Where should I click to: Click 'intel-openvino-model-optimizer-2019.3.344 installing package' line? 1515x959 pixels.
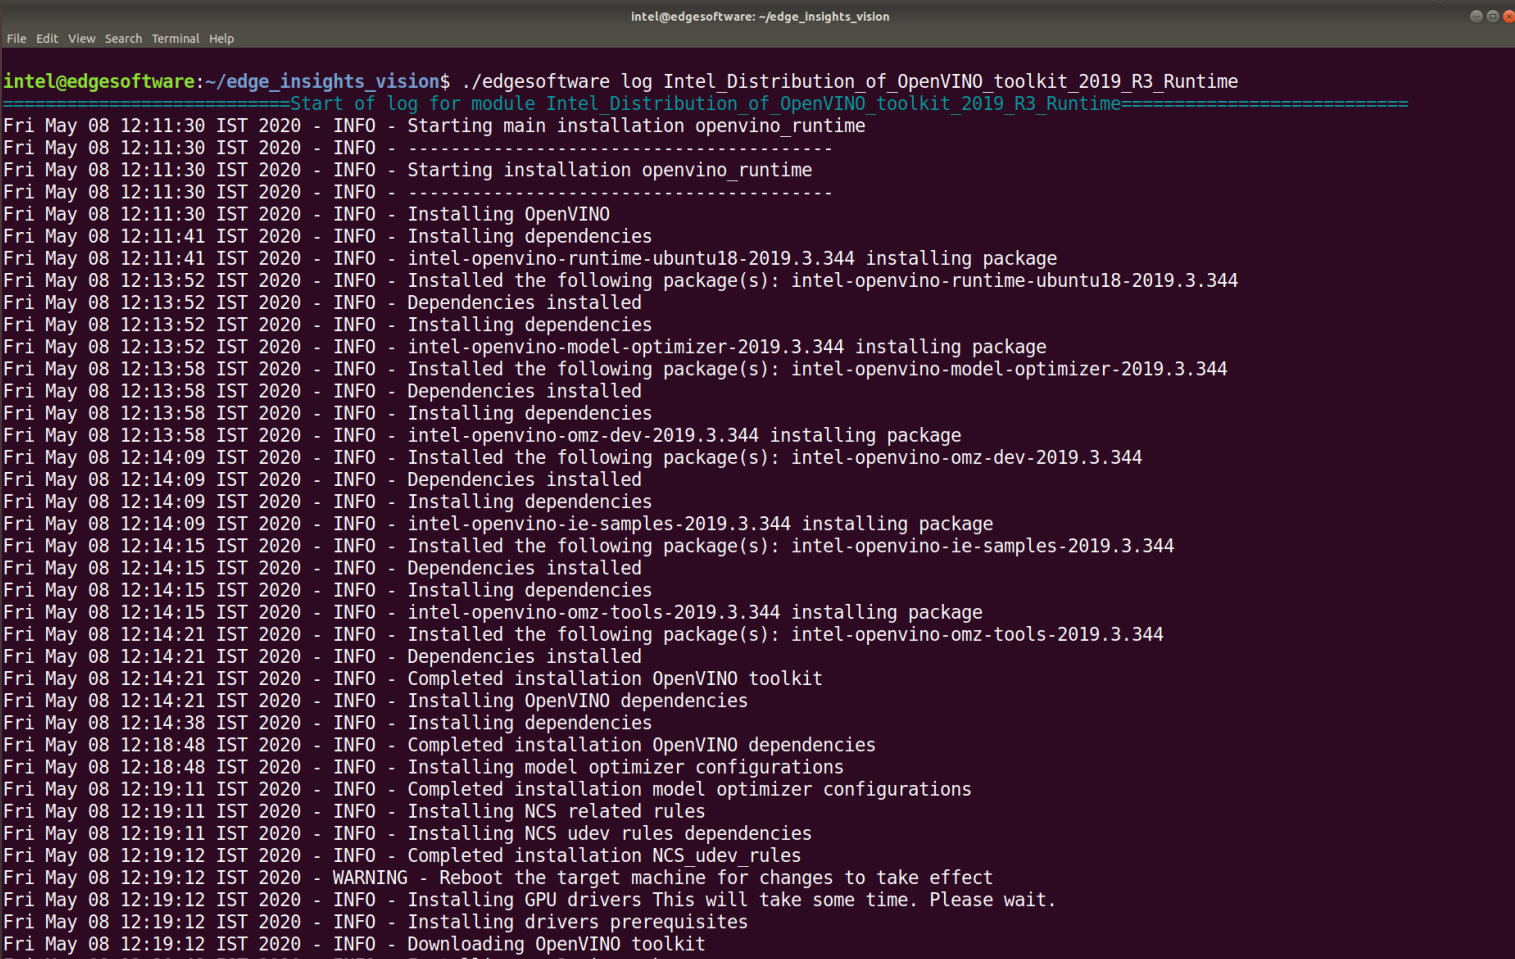pyautogui.click(x=525, y=345)
